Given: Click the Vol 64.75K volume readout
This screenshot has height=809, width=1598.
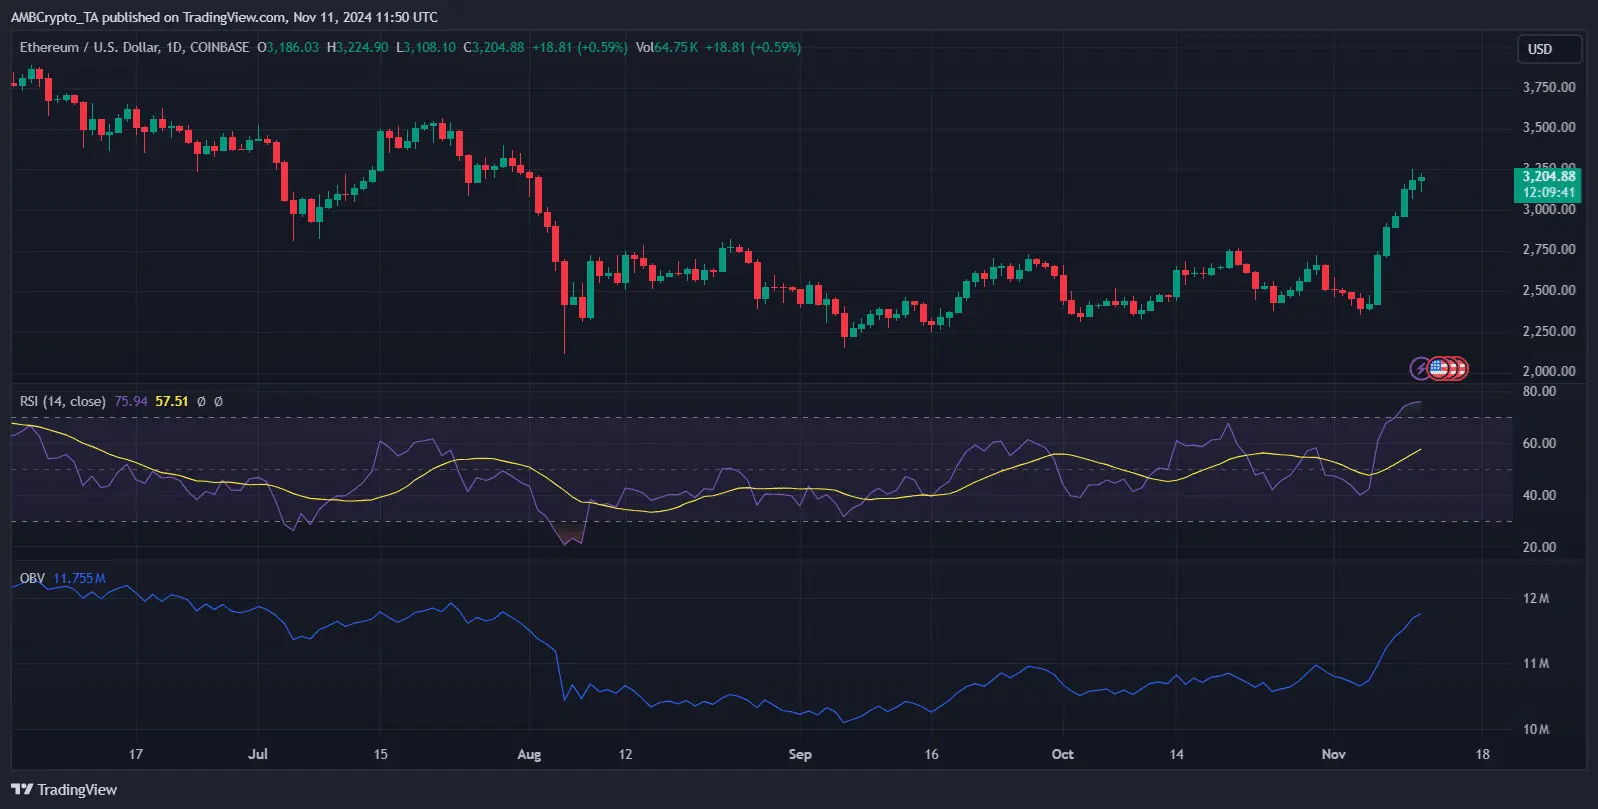Looking at the screenshot, I should (x=667, y=47).
